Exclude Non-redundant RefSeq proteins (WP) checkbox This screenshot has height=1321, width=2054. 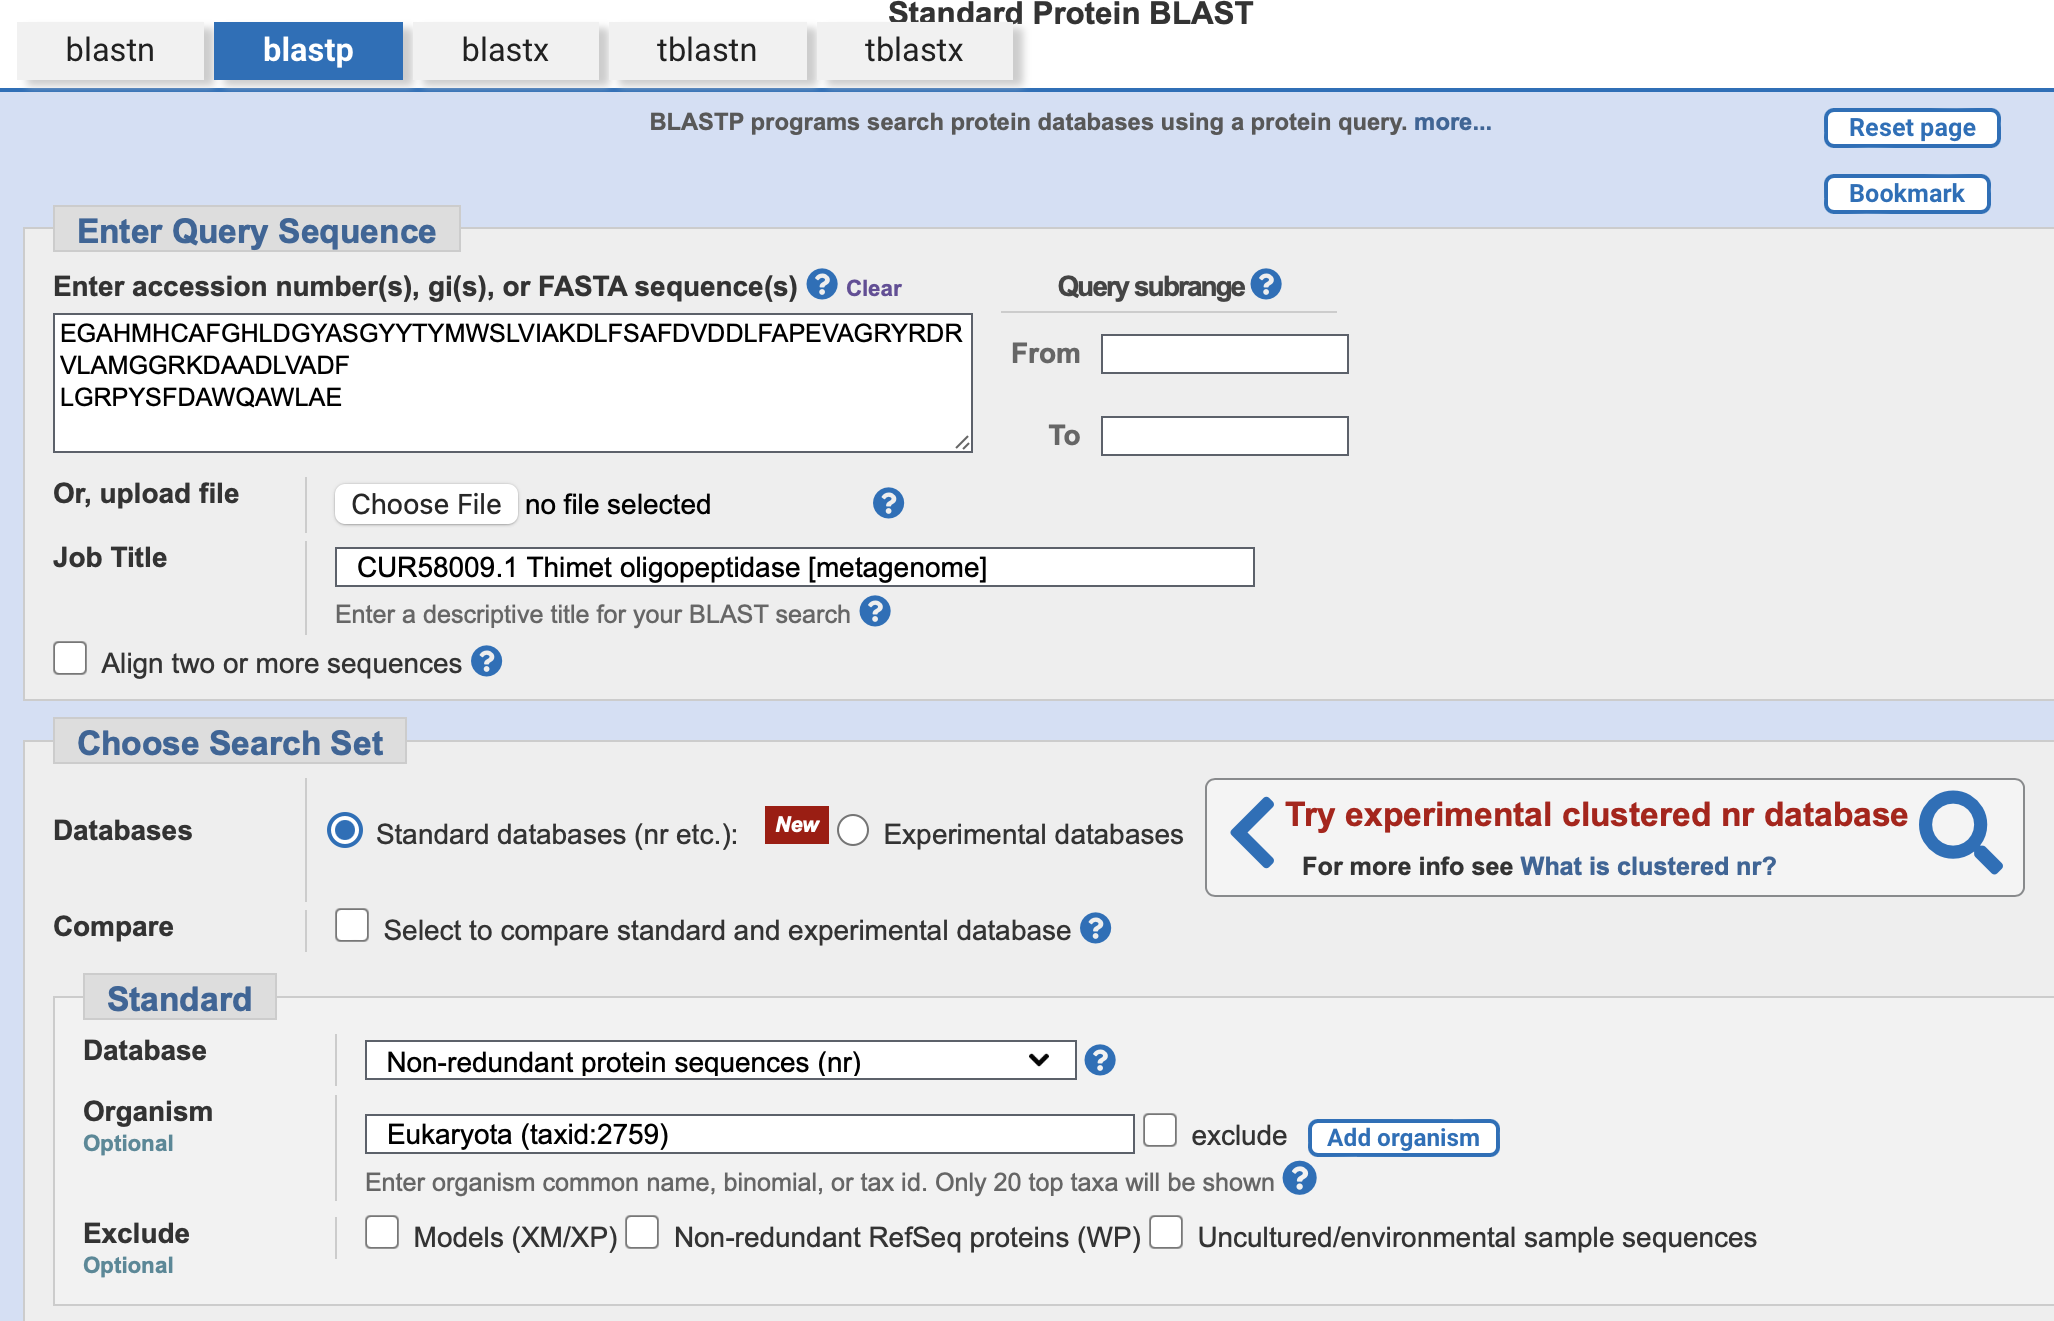[x=642, y=1232]
